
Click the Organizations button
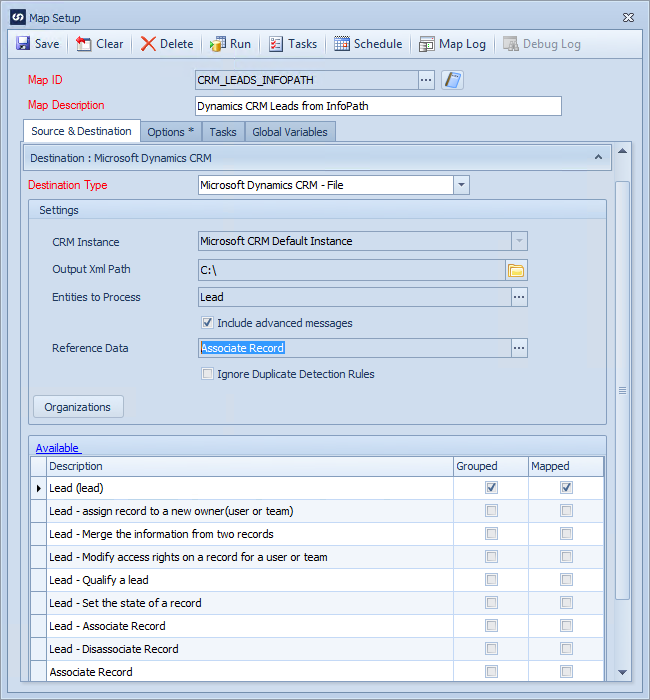78,407
